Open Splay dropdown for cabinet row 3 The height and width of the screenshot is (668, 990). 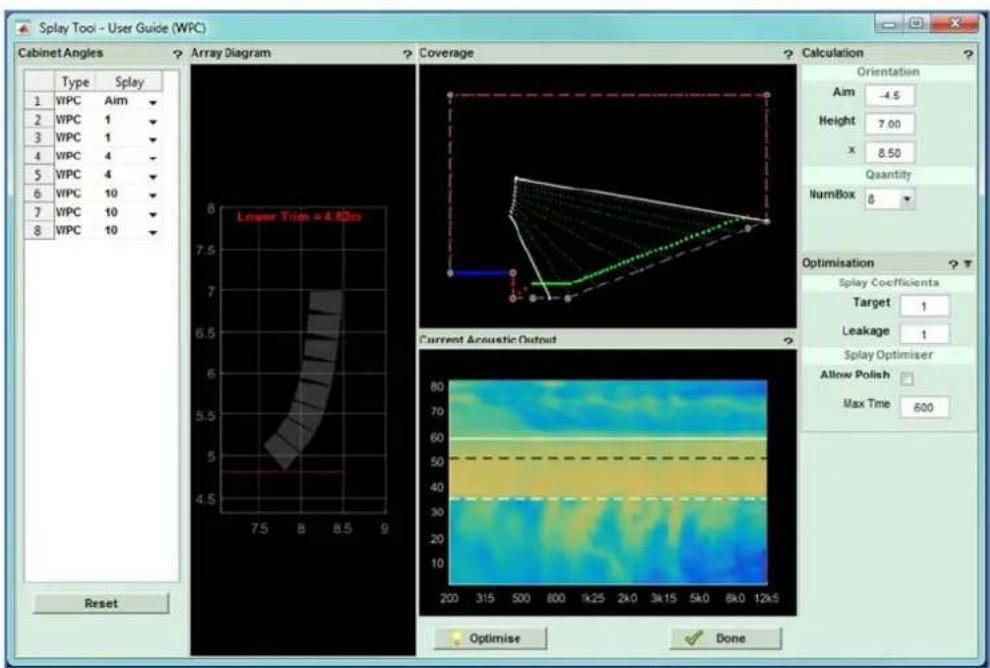[153, 140]
